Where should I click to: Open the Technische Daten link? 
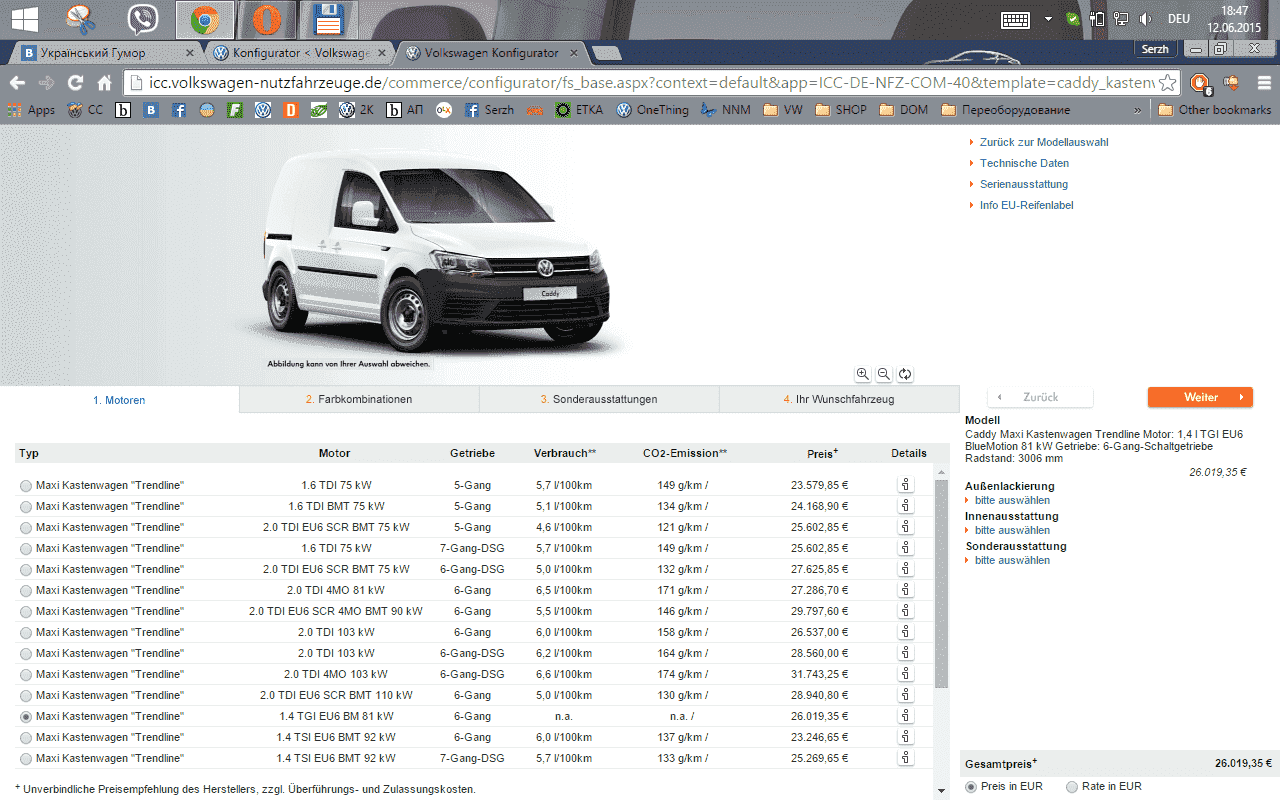point(1024,163)
